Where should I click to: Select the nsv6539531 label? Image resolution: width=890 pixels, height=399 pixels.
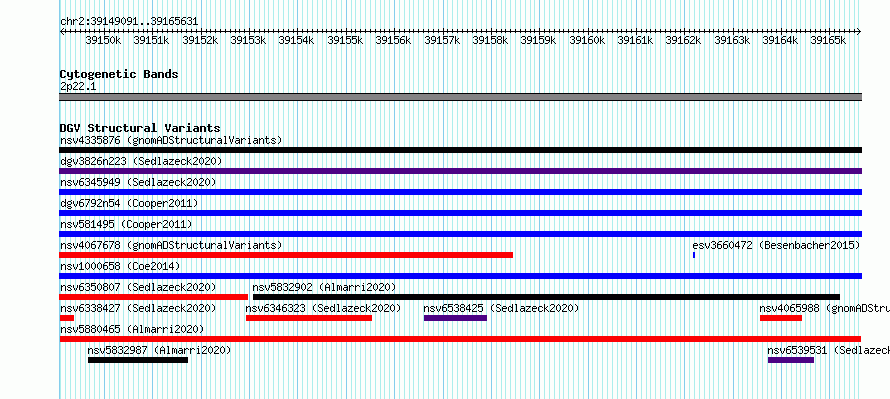pyautogui.click(x=829, y=350)
